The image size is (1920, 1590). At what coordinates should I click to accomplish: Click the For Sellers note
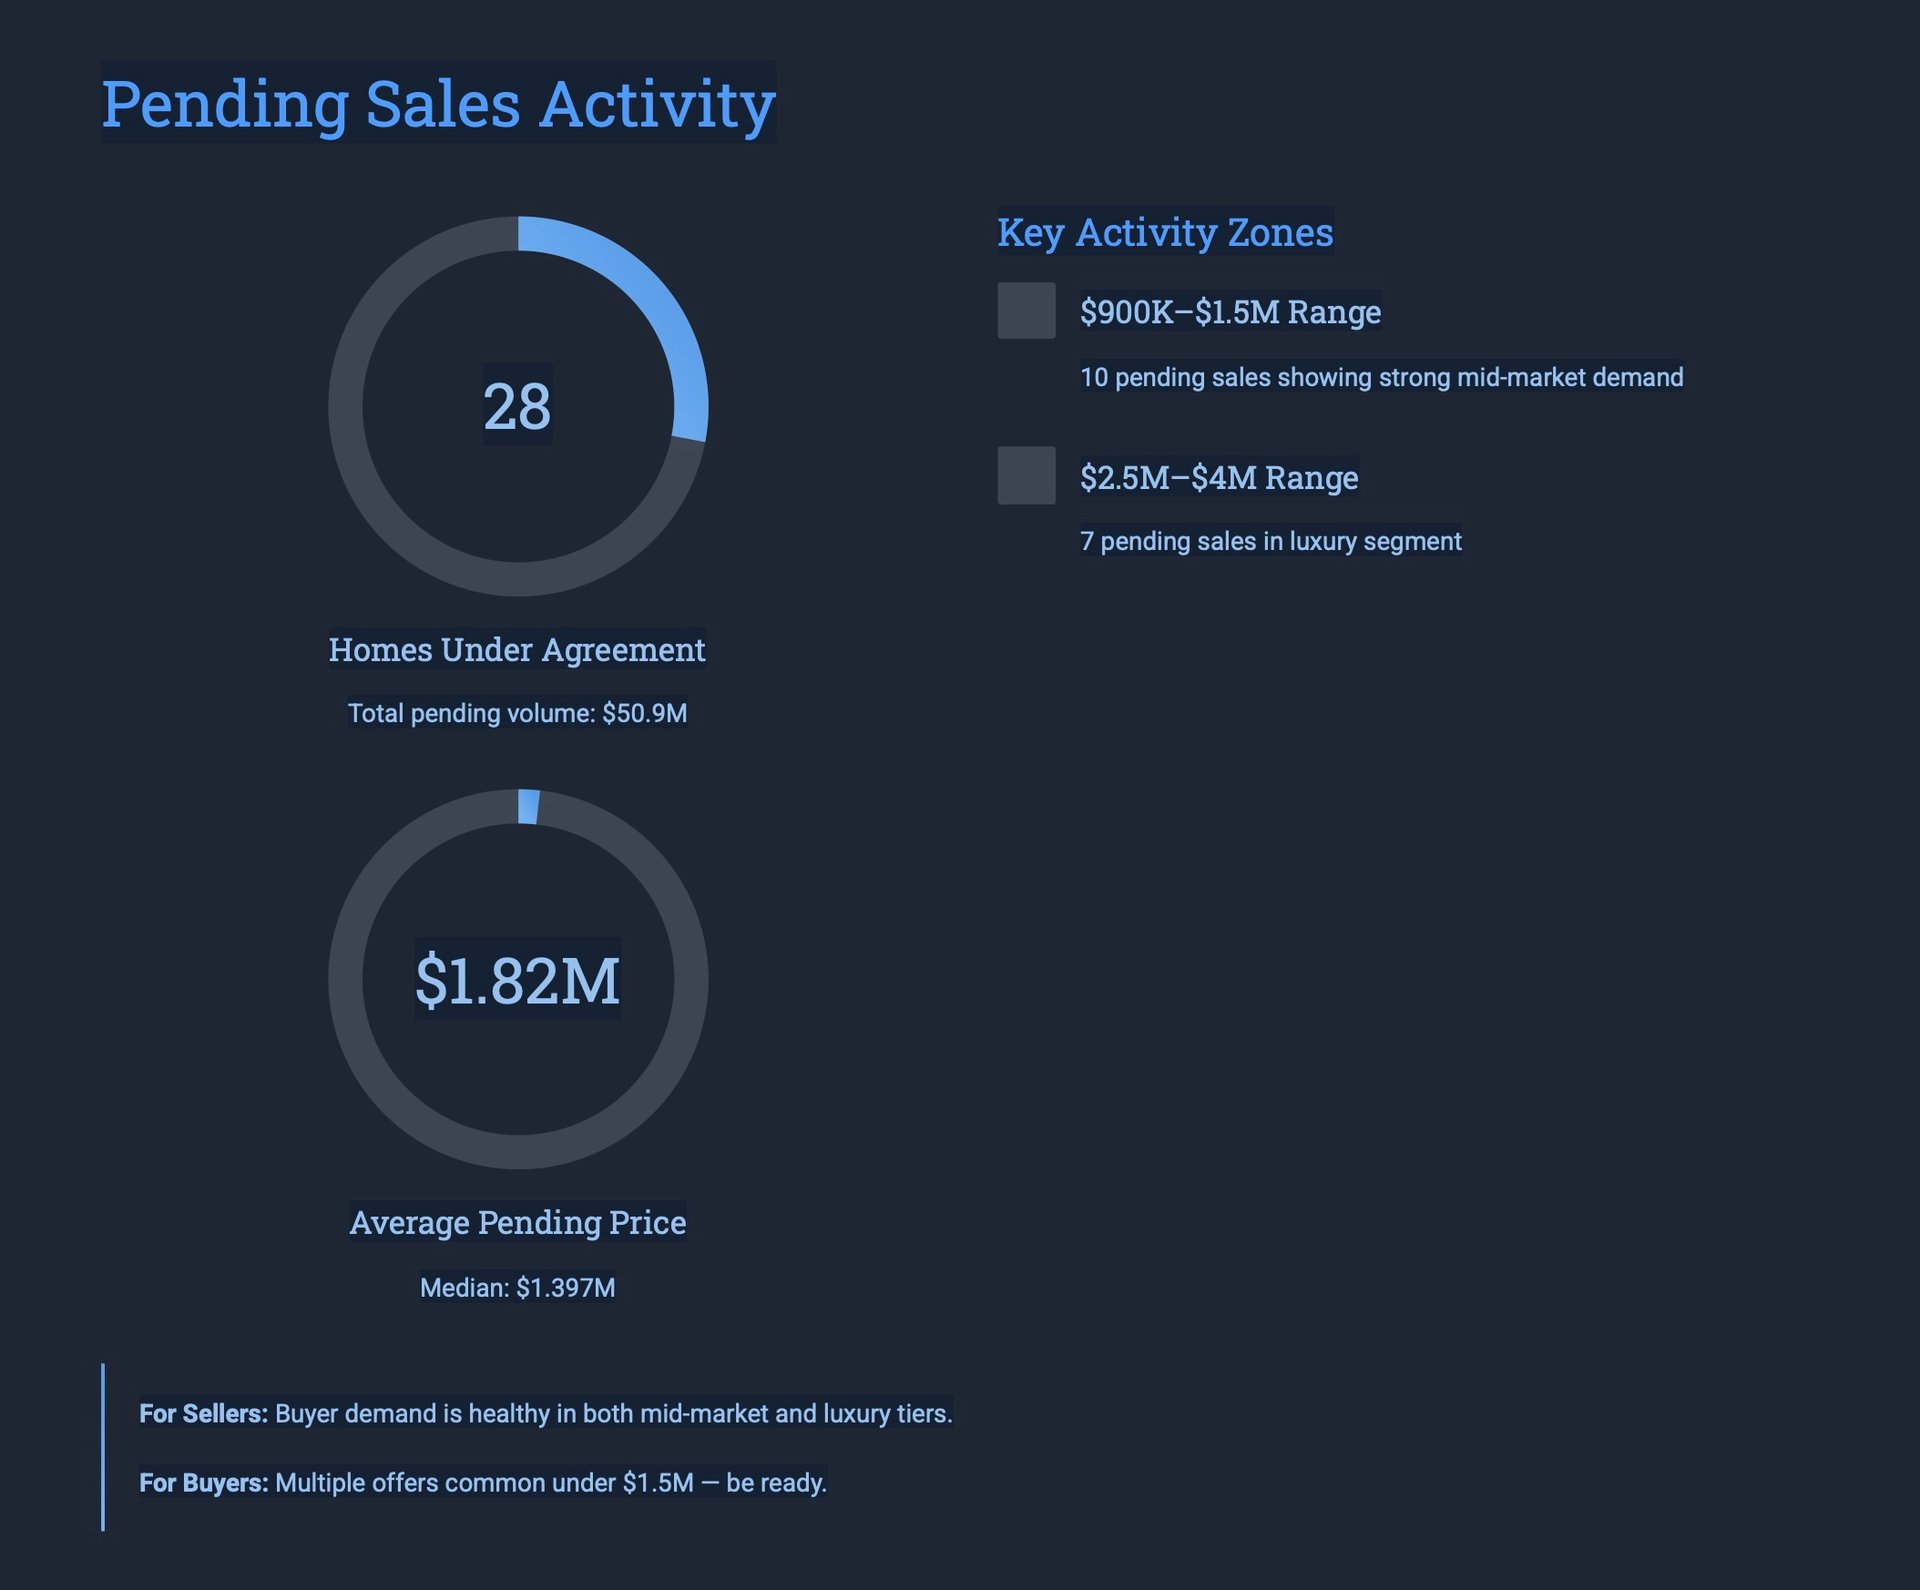point(545,1413)
